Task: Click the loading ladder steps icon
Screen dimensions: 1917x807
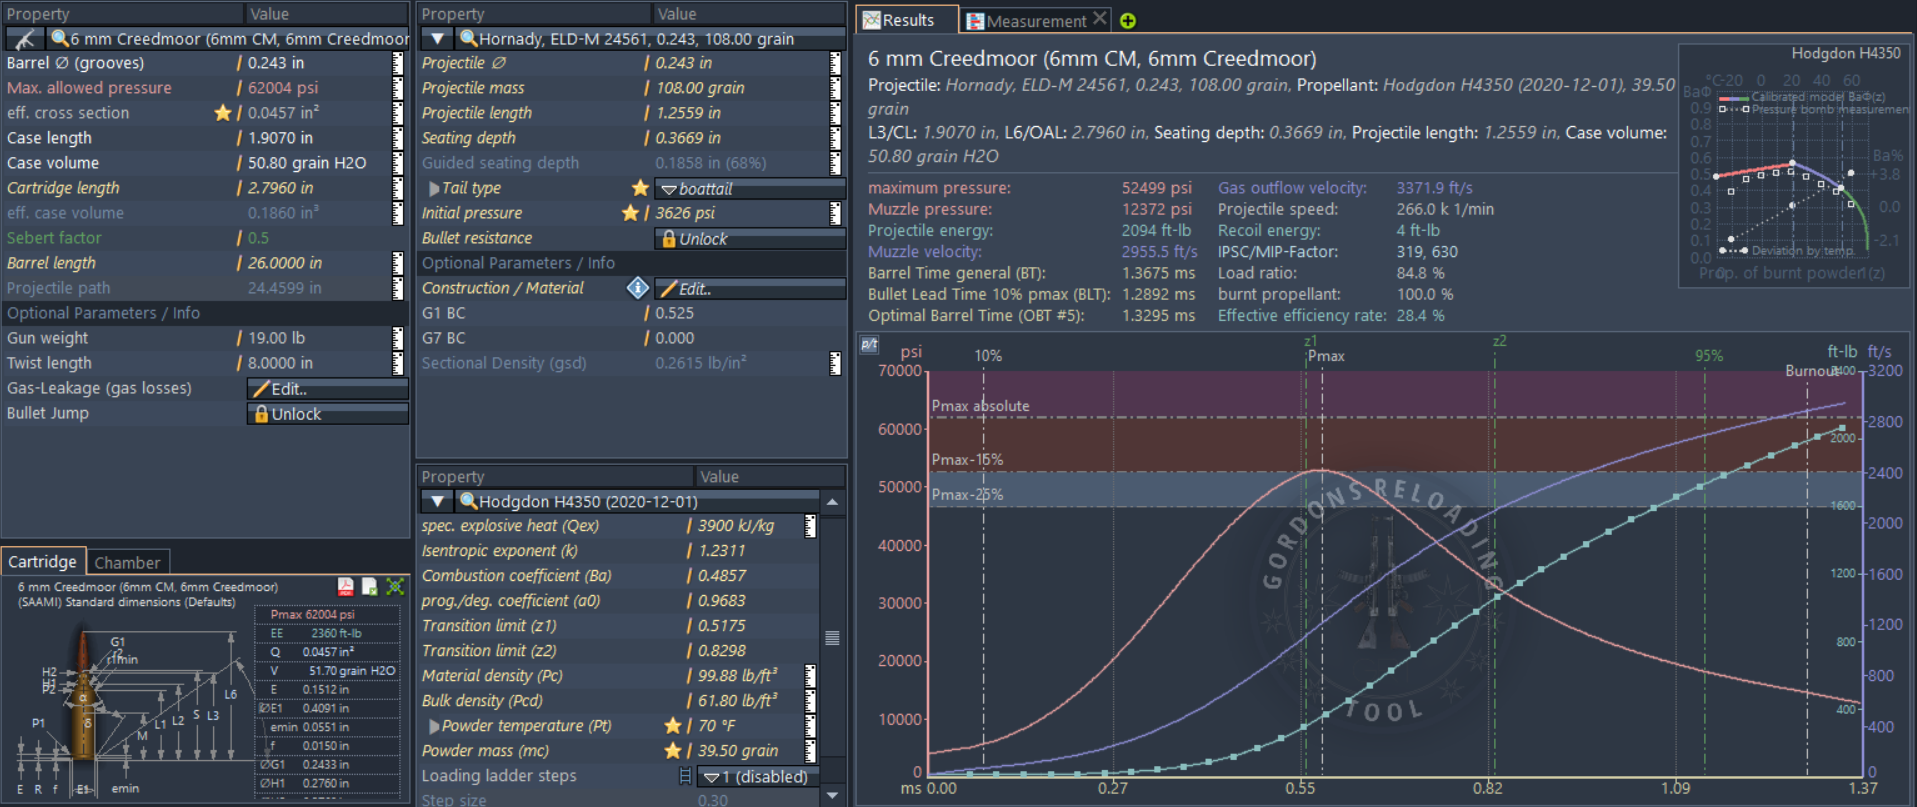Action: pyautogui.click(x=685, y=776)
